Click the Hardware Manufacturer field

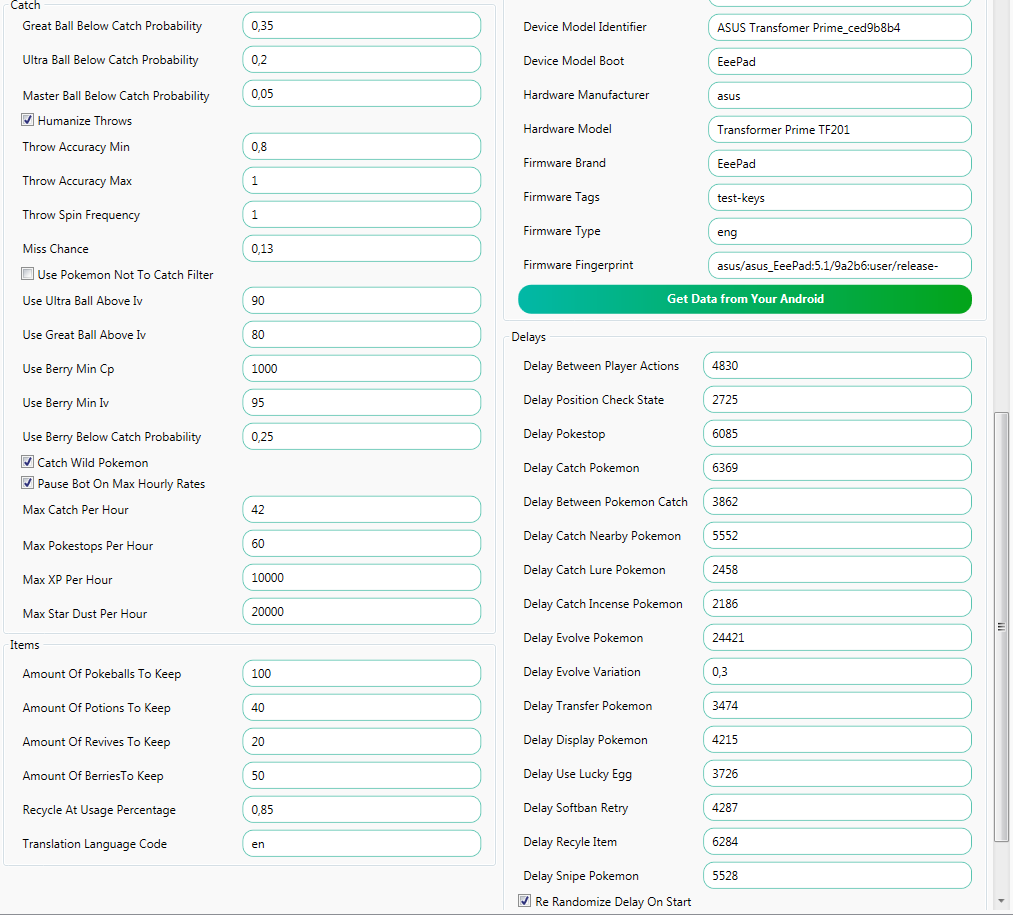coord(840,96)
